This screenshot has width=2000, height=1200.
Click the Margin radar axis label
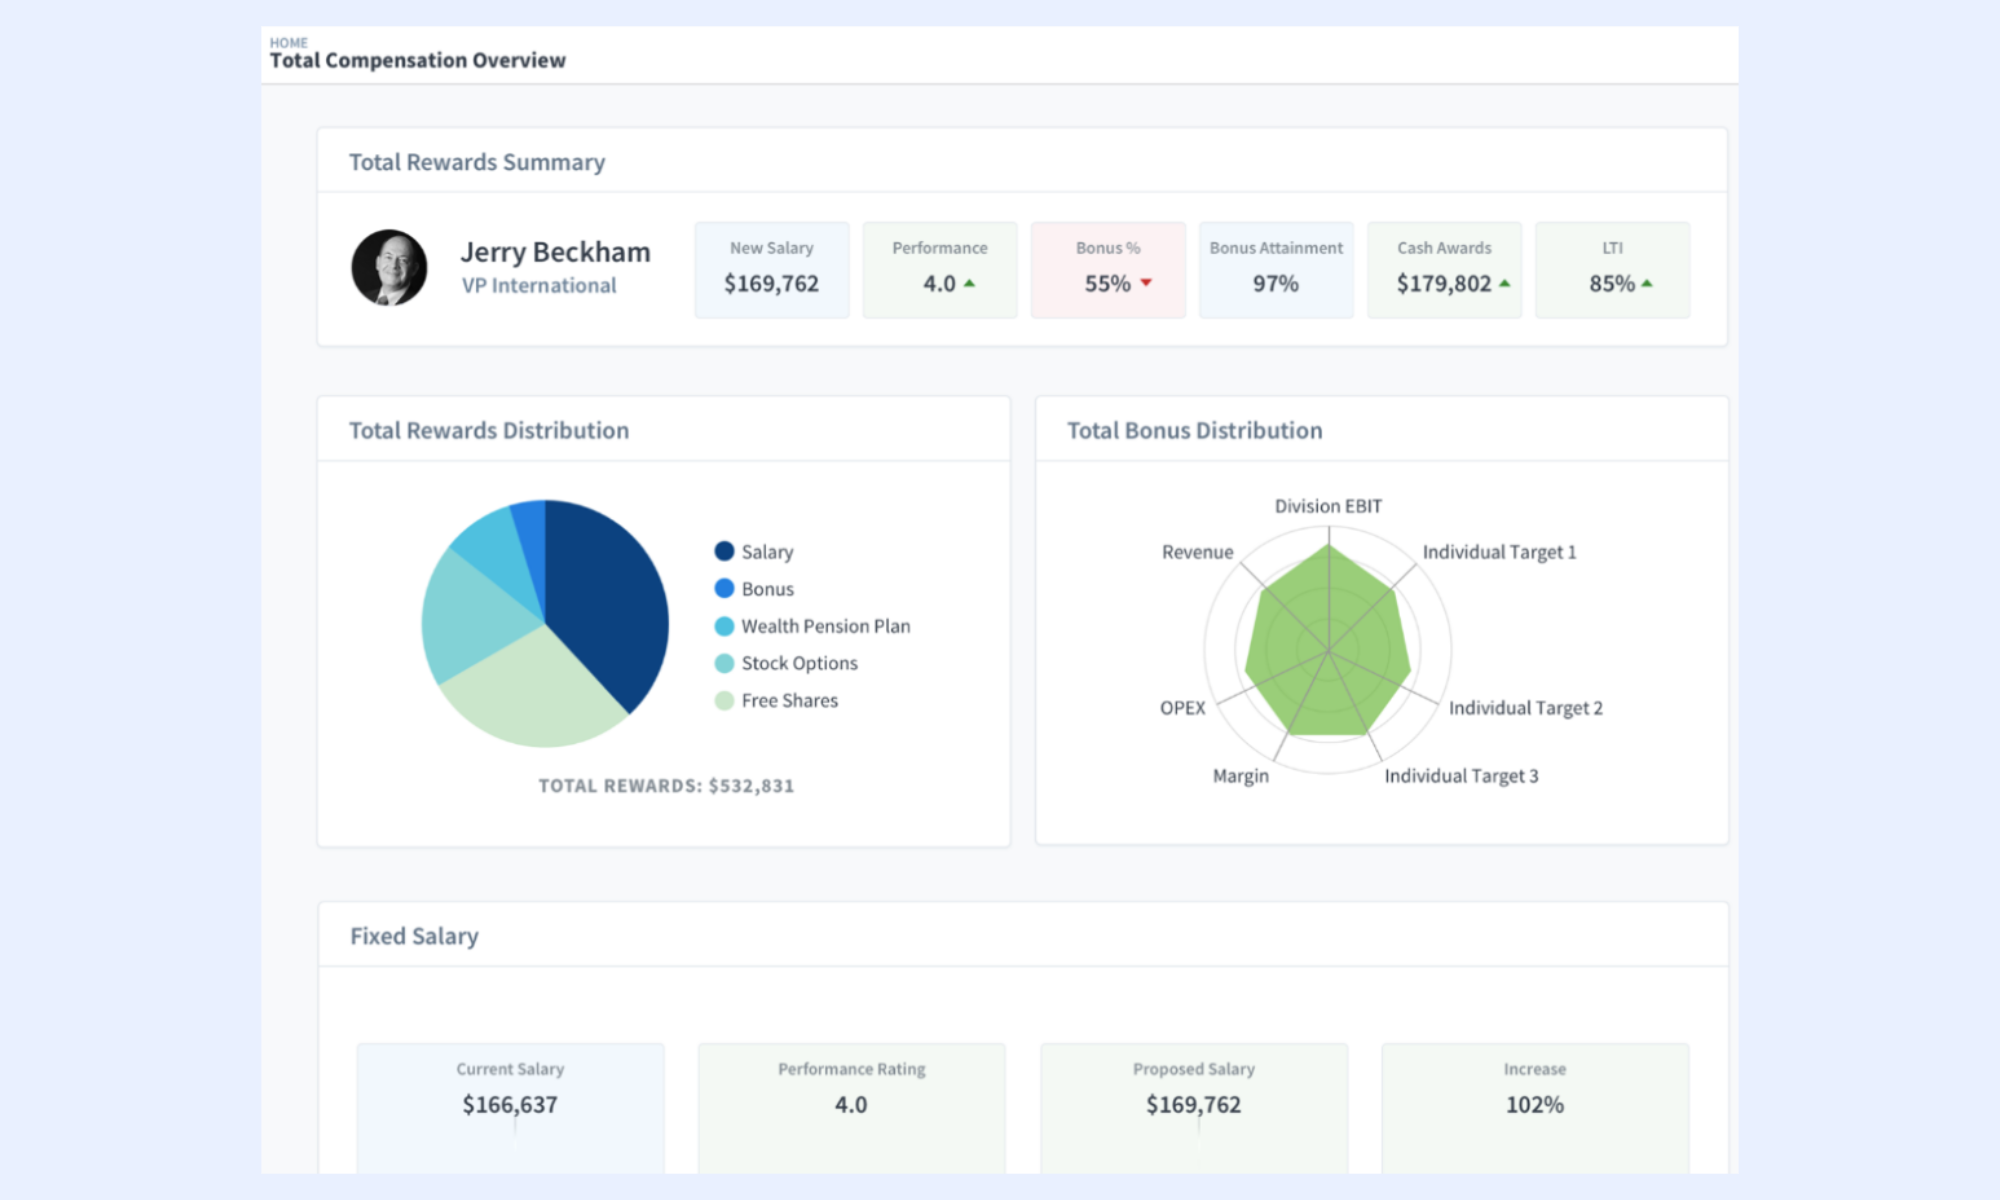click(1240, 776)
